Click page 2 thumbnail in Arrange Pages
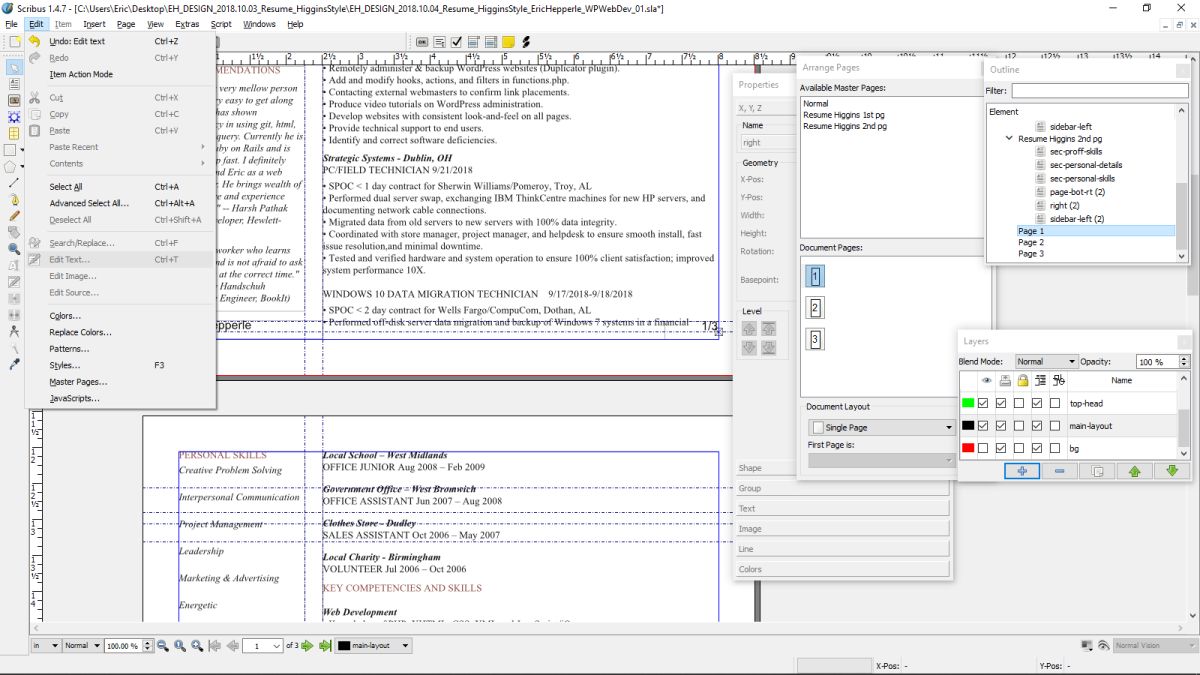Viewport: 1200px width, 675px height. pos(816,308)
